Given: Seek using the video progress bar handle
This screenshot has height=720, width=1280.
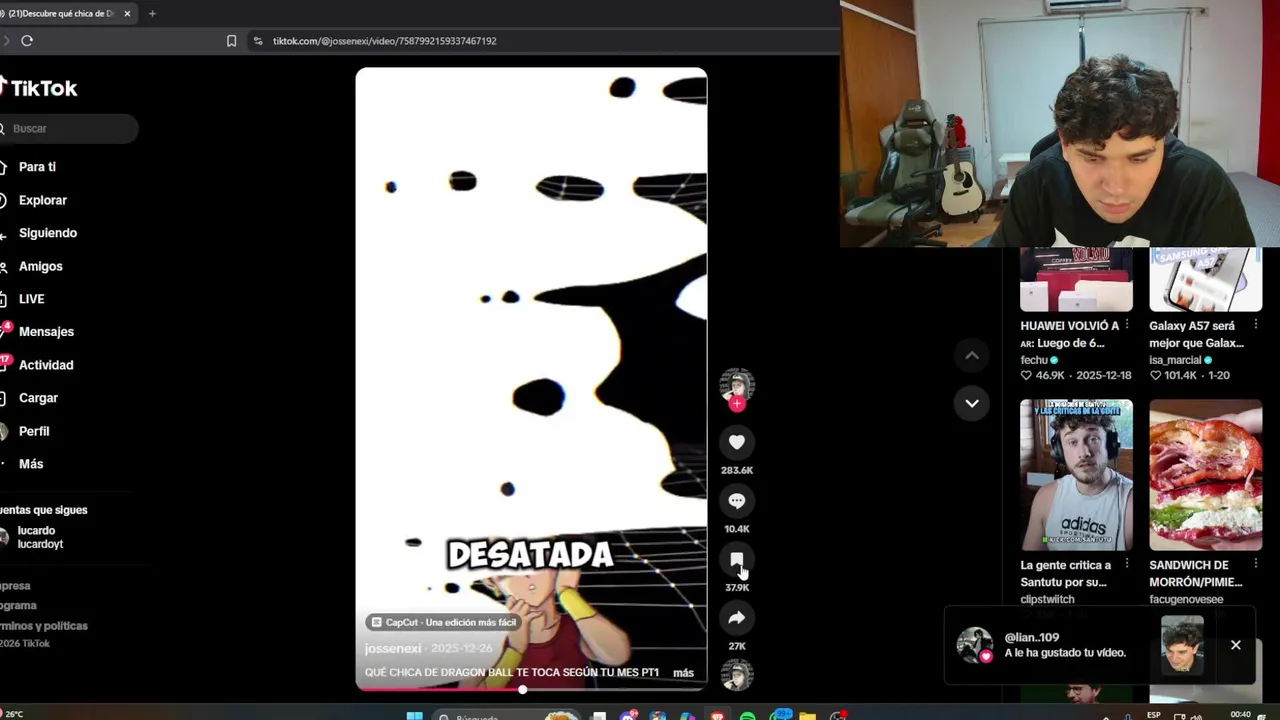Looking at the screenshot, I should point(522,689).
